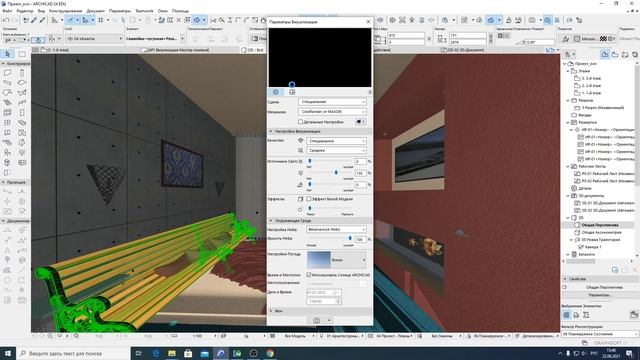The height and width of the screenshot is (360, 640).
Task: Select the Arrow selection tool in toolbox
Action: pos(8,54)
